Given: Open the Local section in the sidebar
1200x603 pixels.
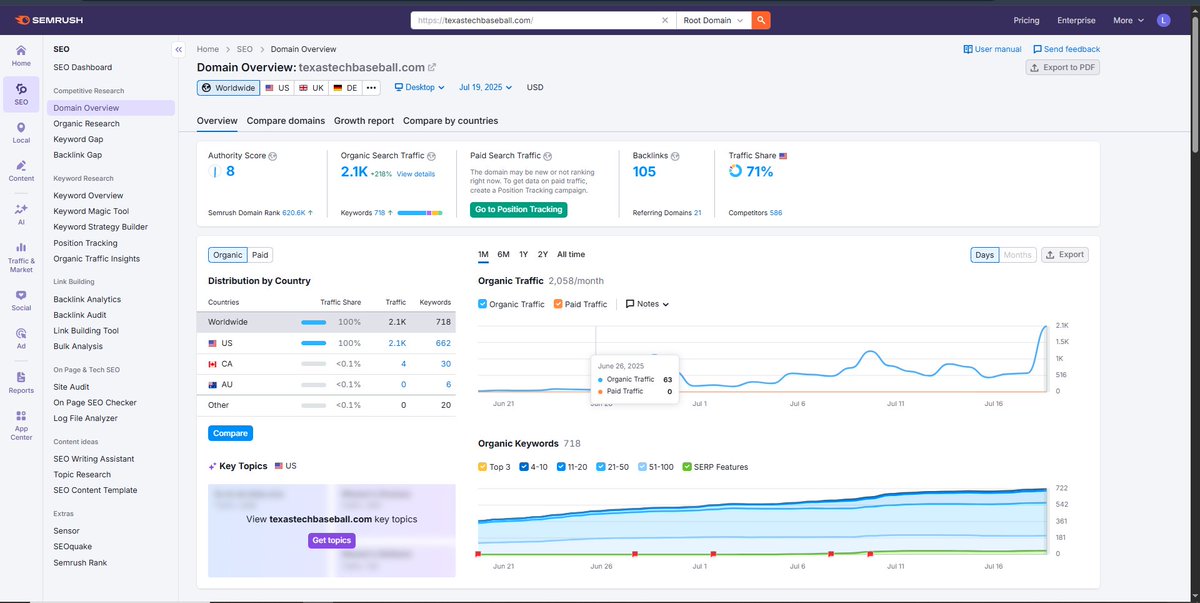Looking at the screenshot, I should click(x=21, y=133).
